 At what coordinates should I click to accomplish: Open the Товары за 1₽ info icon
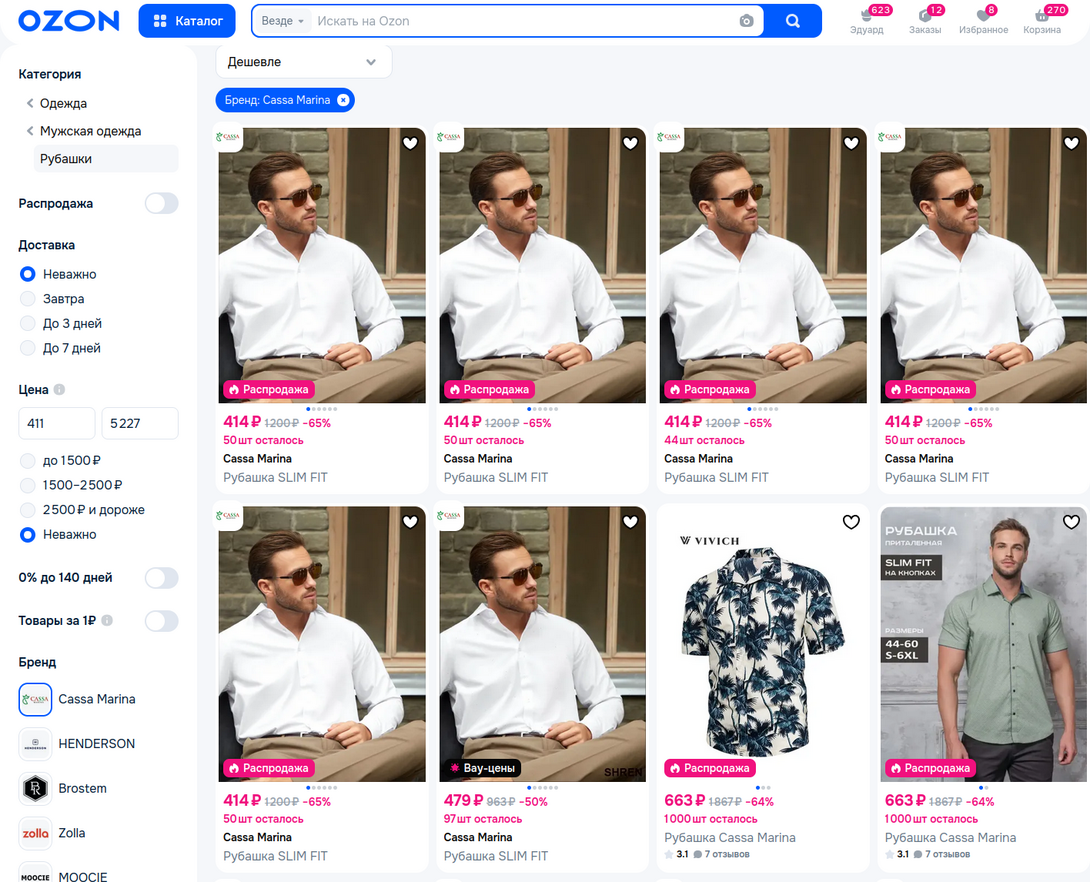coord(107,620)
